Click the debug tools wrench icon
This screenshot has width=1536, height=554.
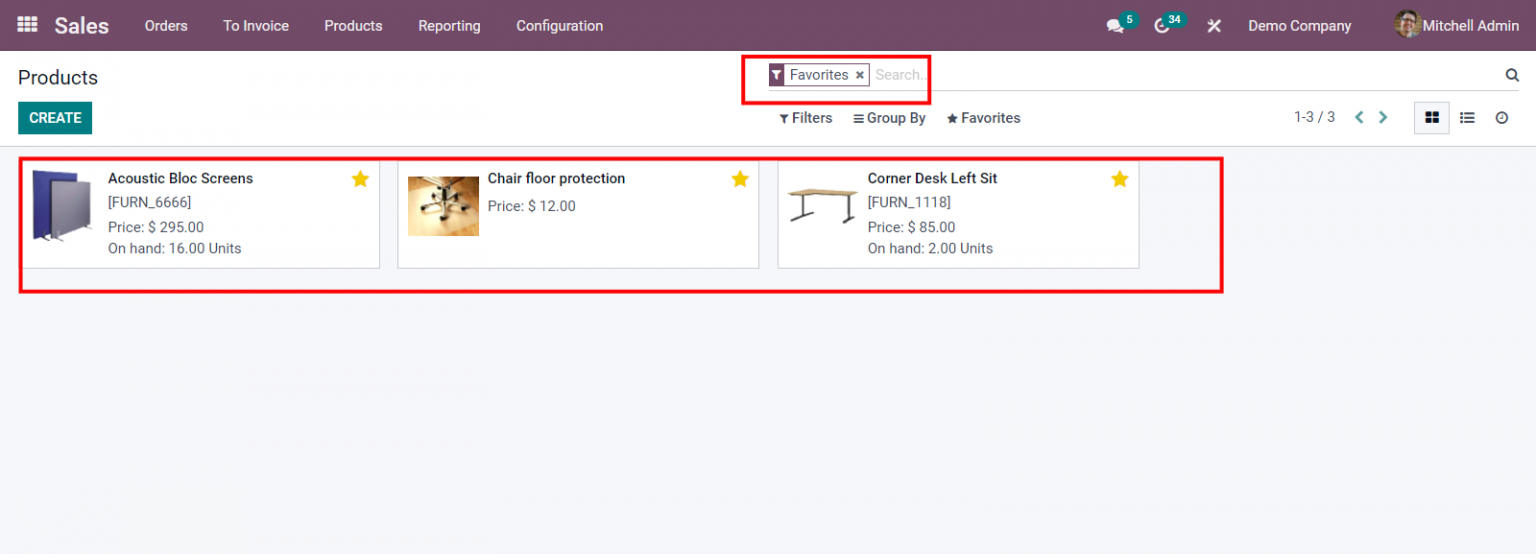pos(1214,26)
